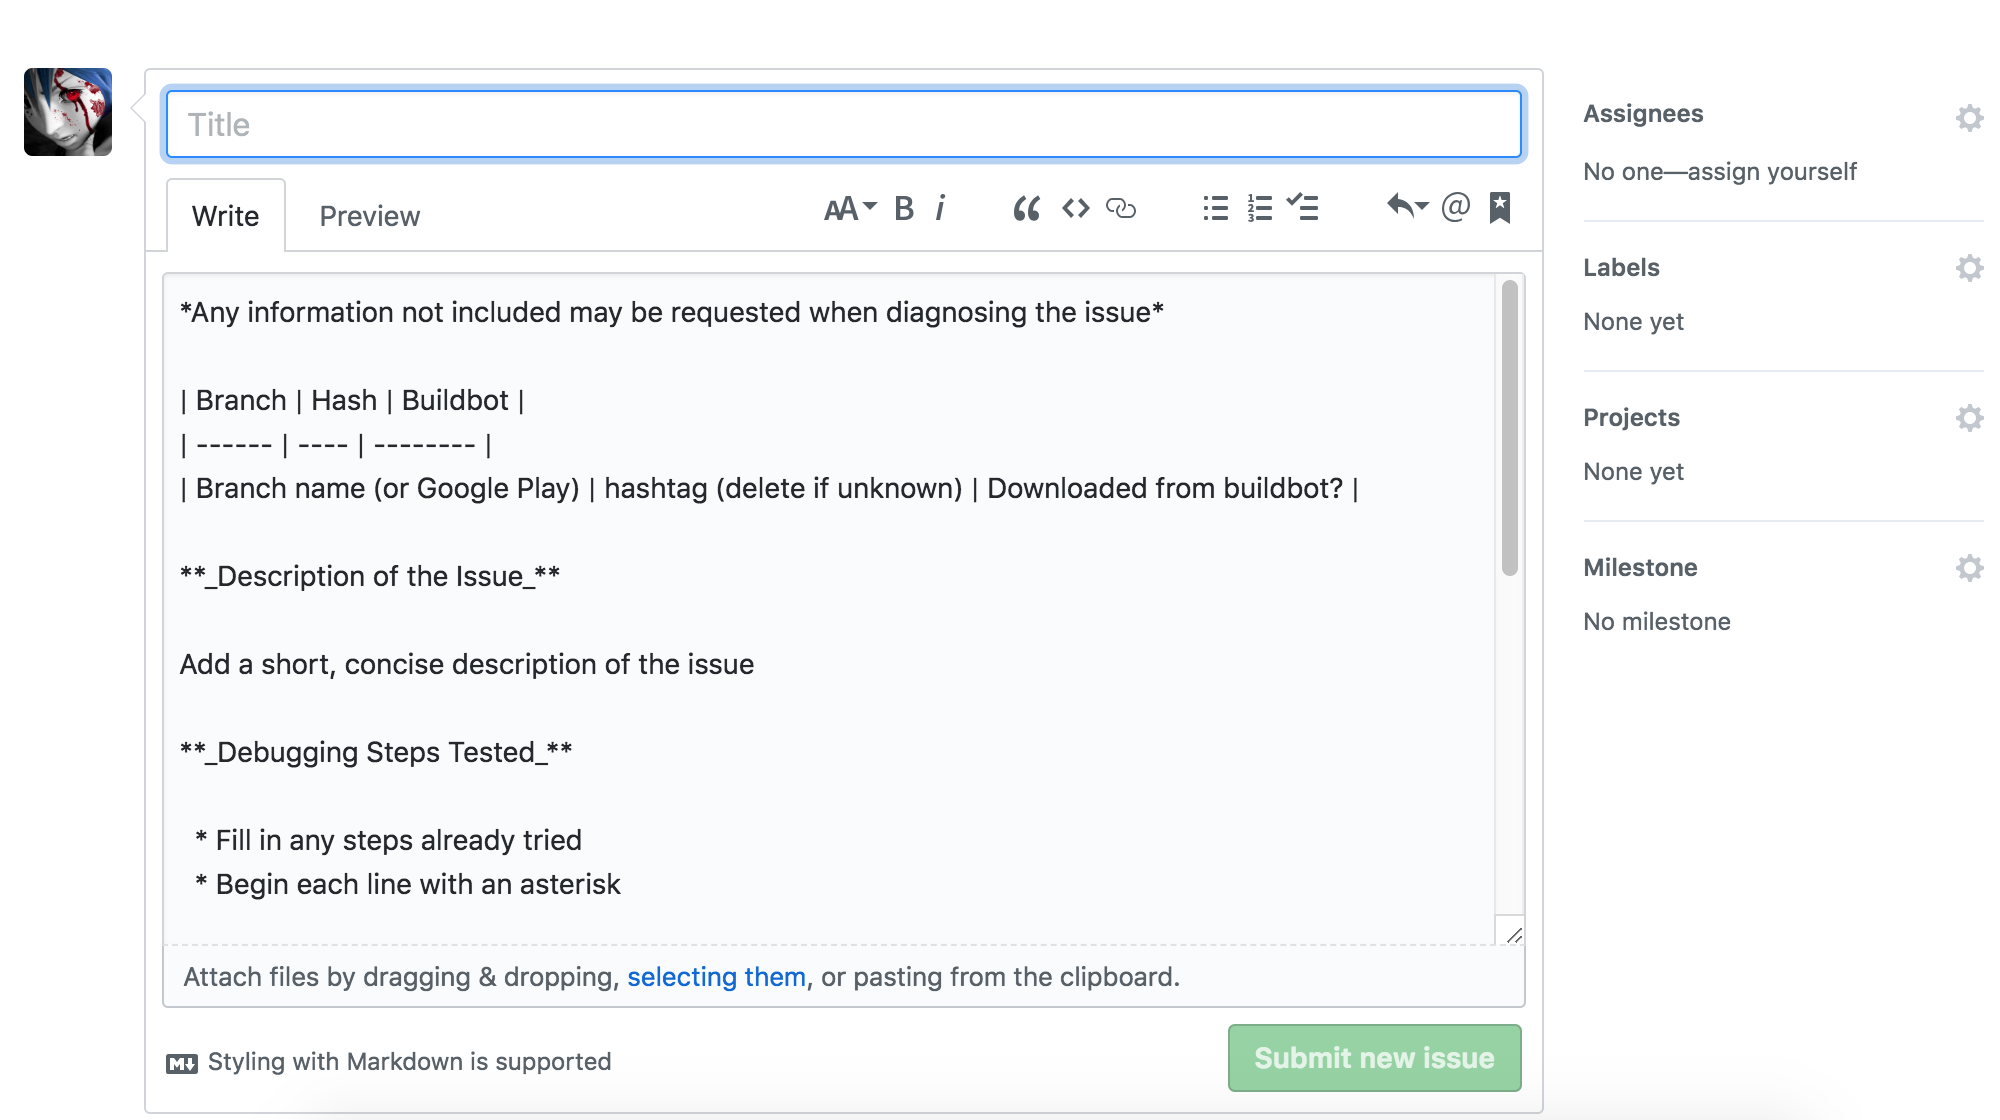The image size is (2000, 1120).
Task: Open the reference bookmark icon
Action: point(1499,208)
